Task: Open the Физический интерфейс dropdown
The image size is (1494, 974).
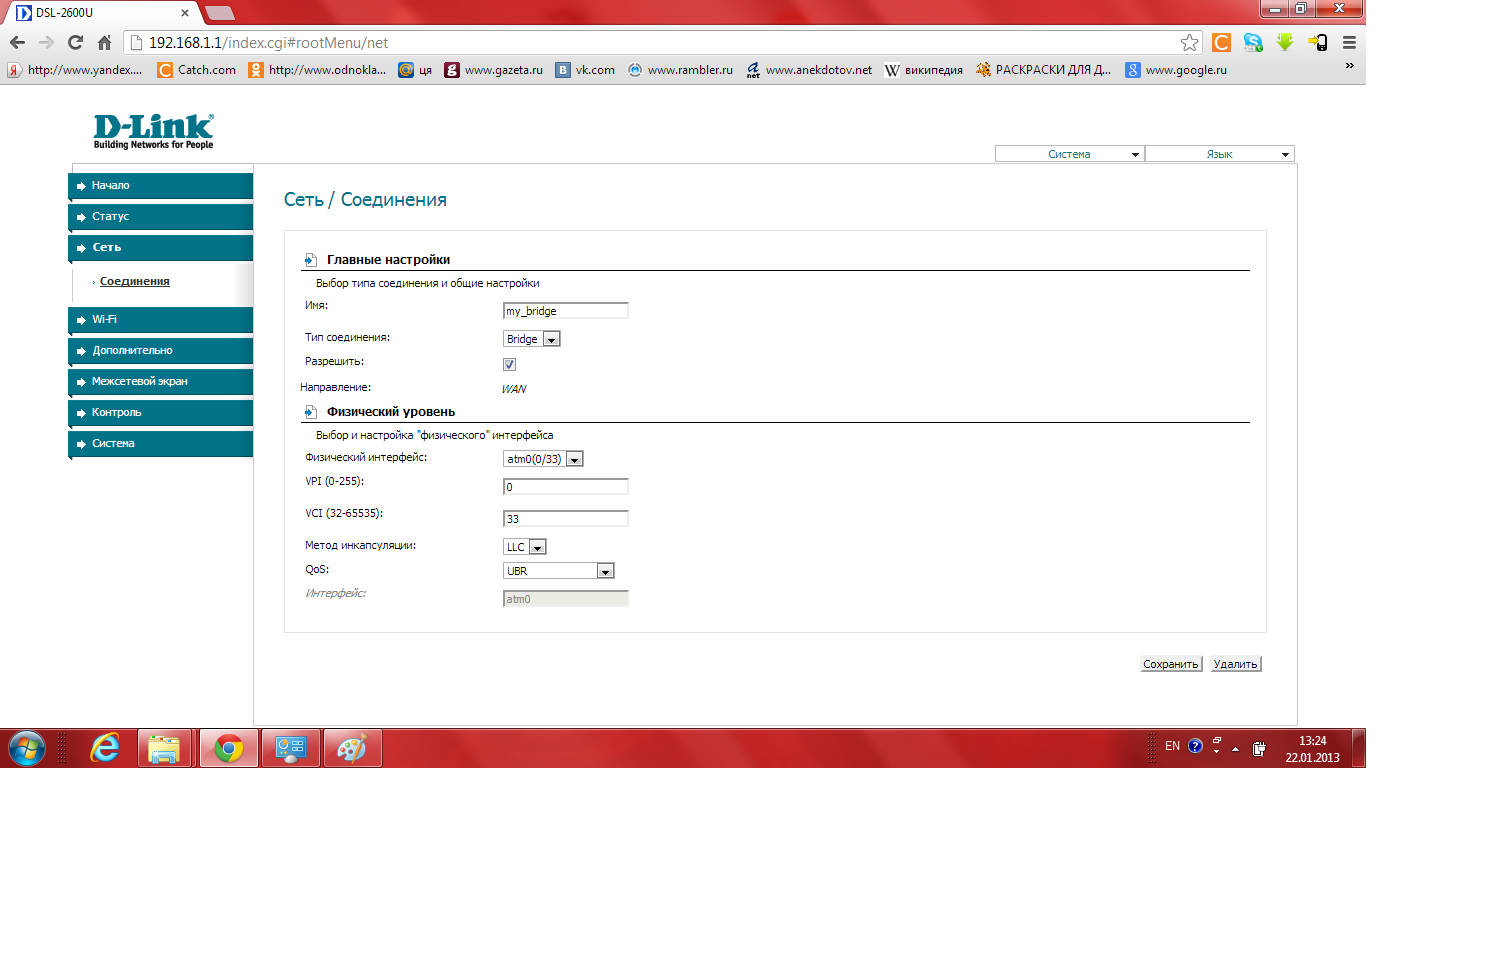Action: (x=543, y=459)
